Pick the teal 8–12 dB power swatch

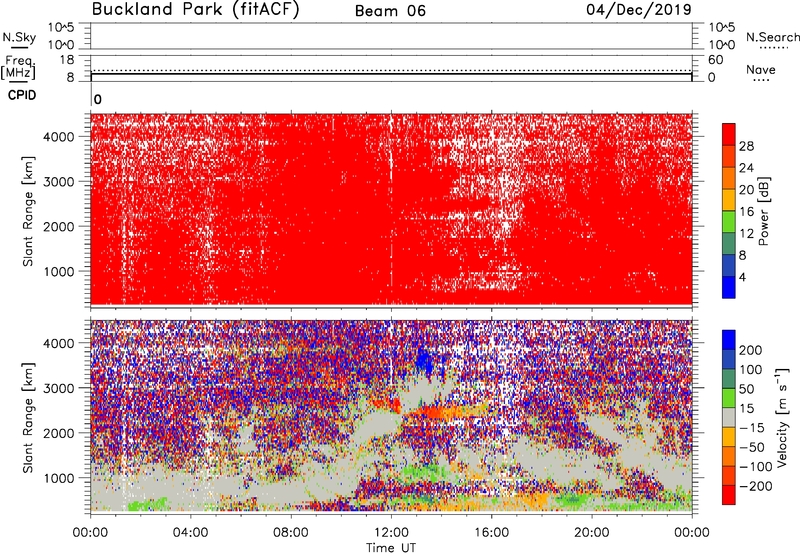click(x=729, y=244)
